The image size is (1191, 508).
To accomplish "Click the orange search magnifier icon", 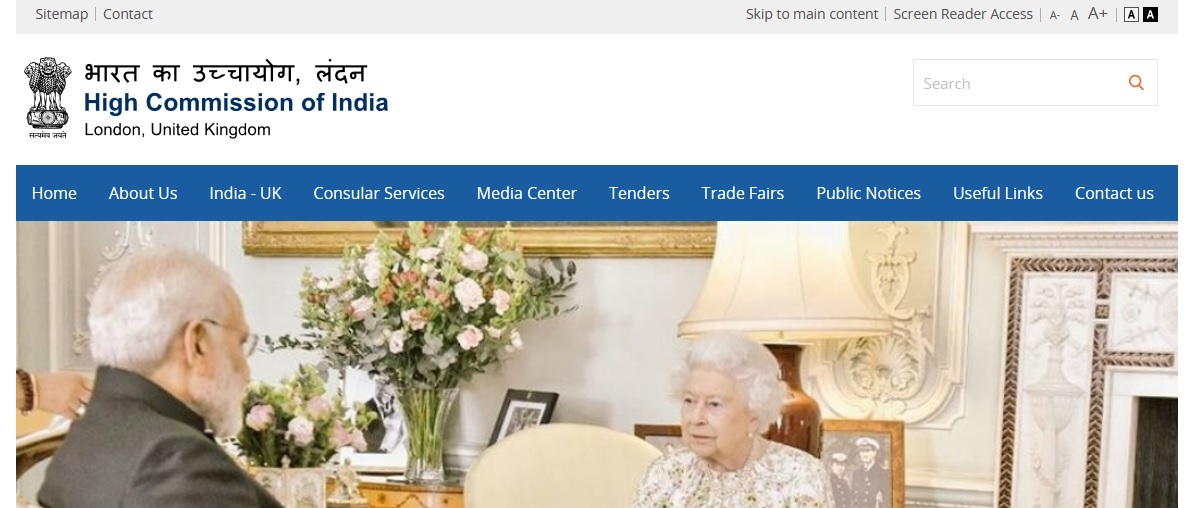I will (1136, 83).
